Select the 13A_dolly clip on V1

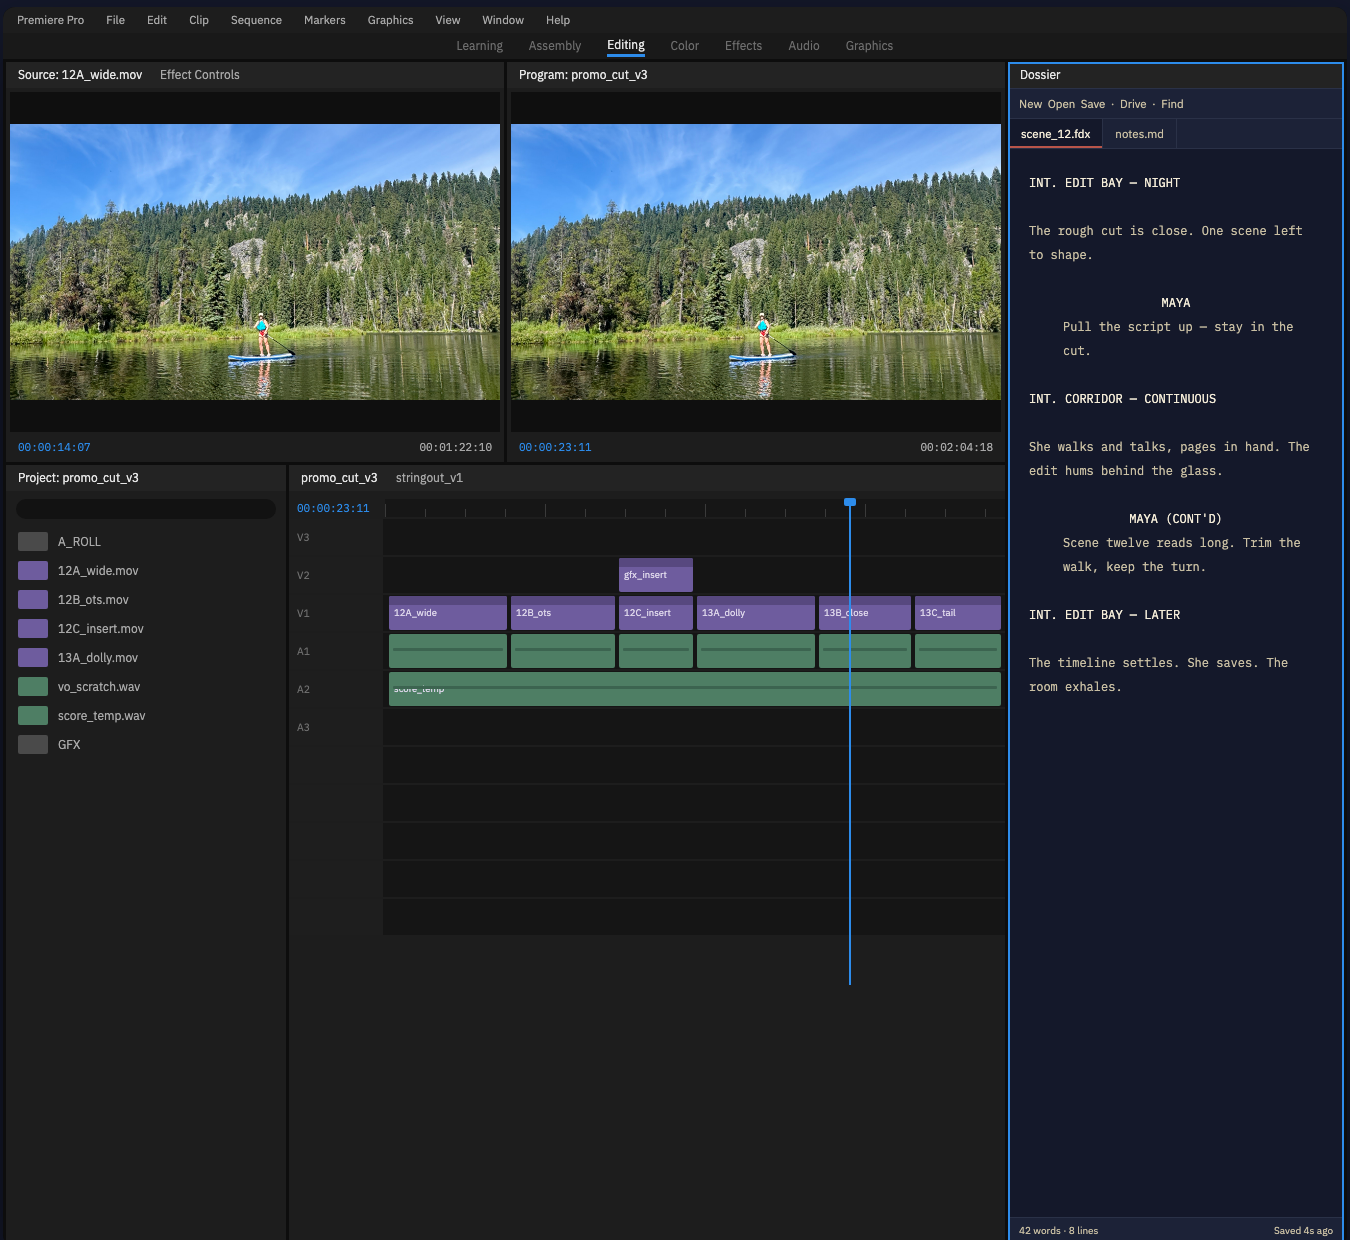coord(756,613)
